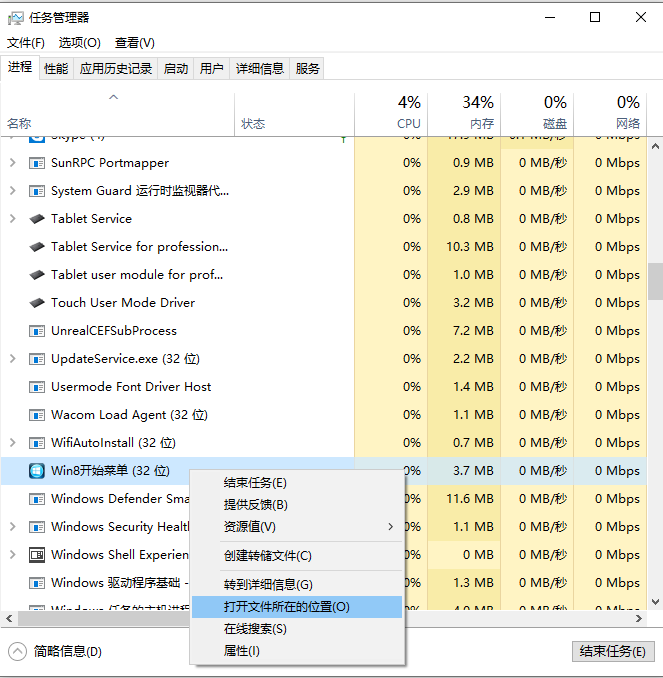
Task: Switch to the 用户 tab
Action: tap(211, 68)
